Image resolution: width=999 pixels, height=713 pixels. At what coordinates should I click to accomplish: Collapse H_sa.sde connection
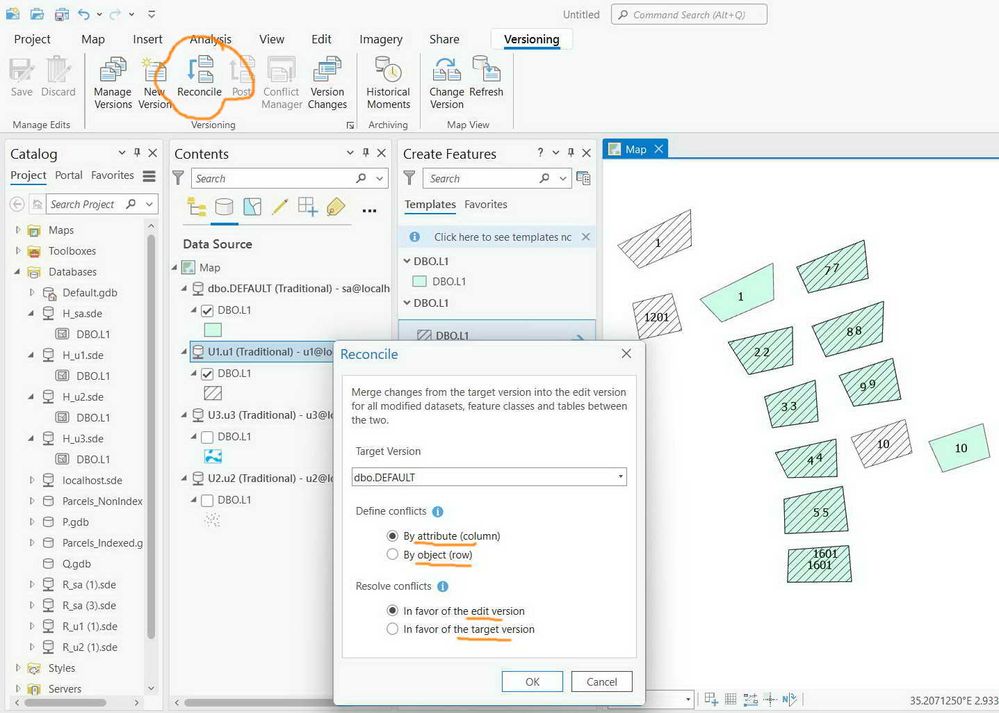[x=31, y=313]
